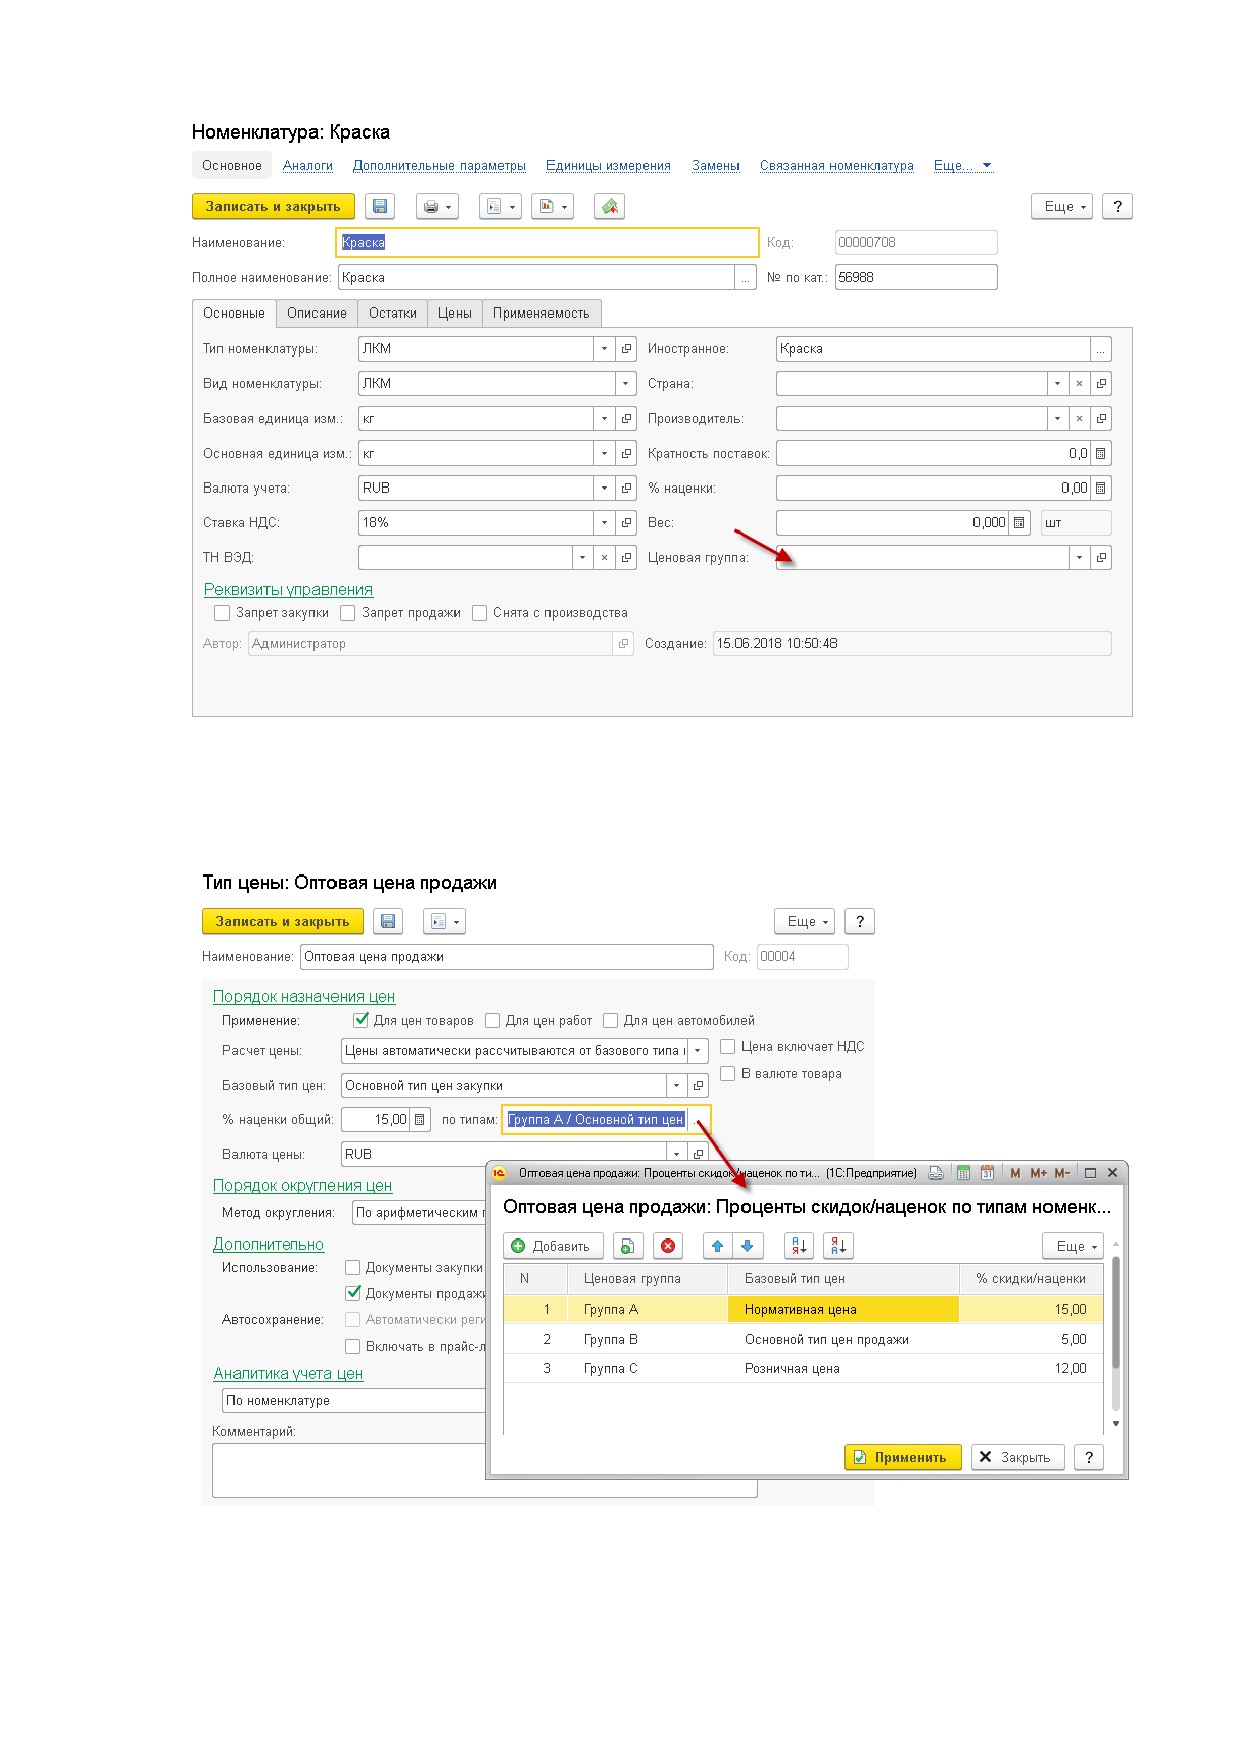Screen dimensions: 1239x1752
Task: Toggle the Запрет продажи checkbox
Action: click(348, 613)
